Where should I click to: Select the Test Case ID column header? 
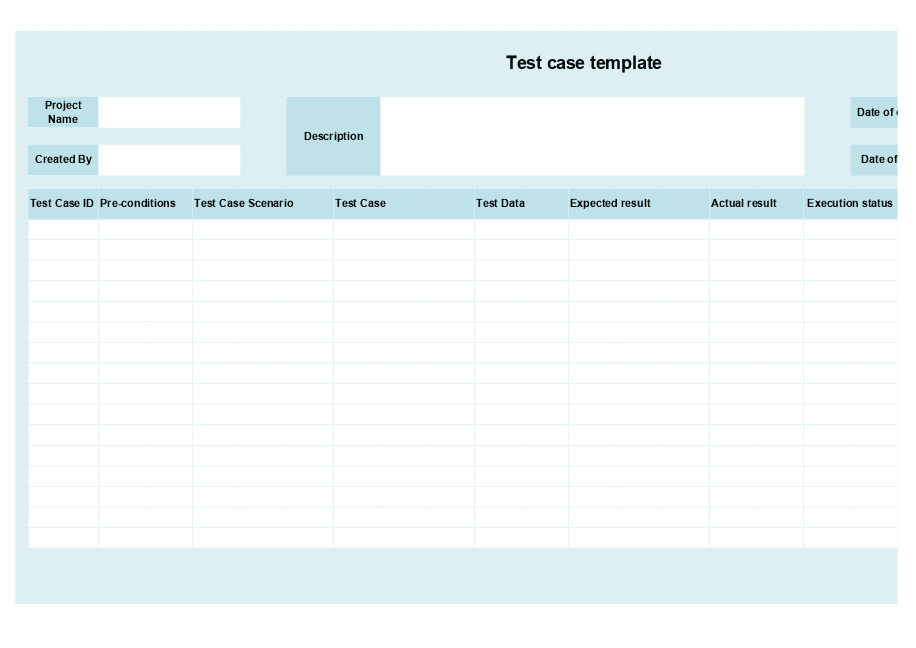(62, 203)
